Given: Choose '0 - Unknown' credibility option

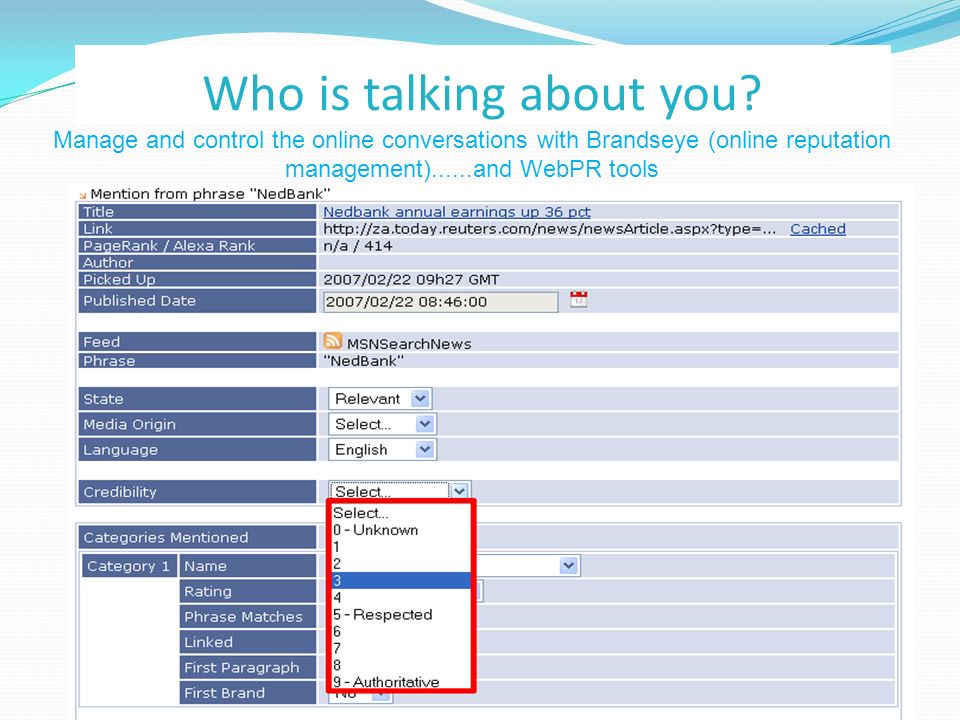Looking at the screenshot, I should 401,530.
